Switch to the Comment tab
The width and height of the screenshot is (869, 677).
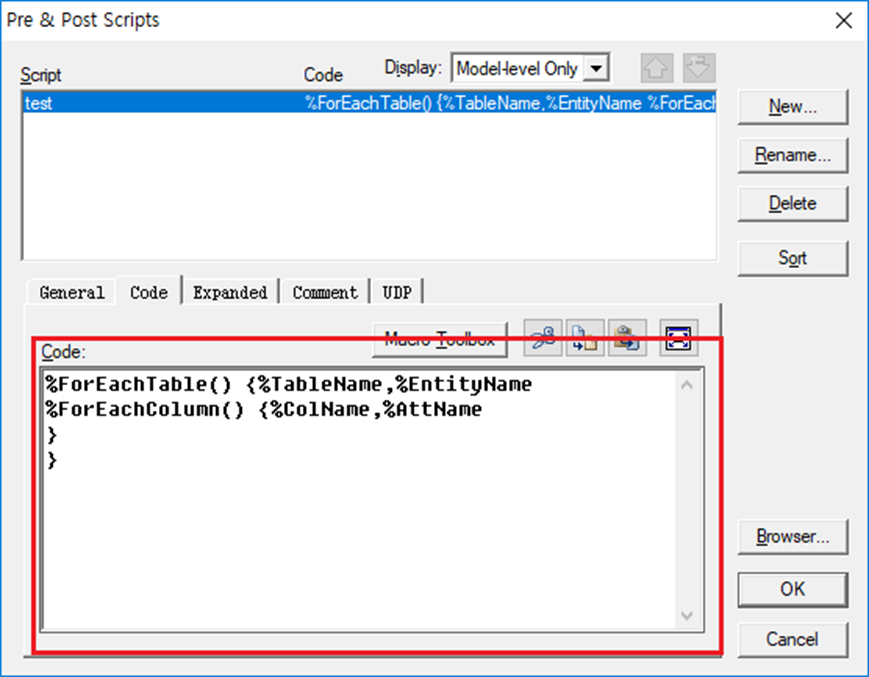point(325,292)
